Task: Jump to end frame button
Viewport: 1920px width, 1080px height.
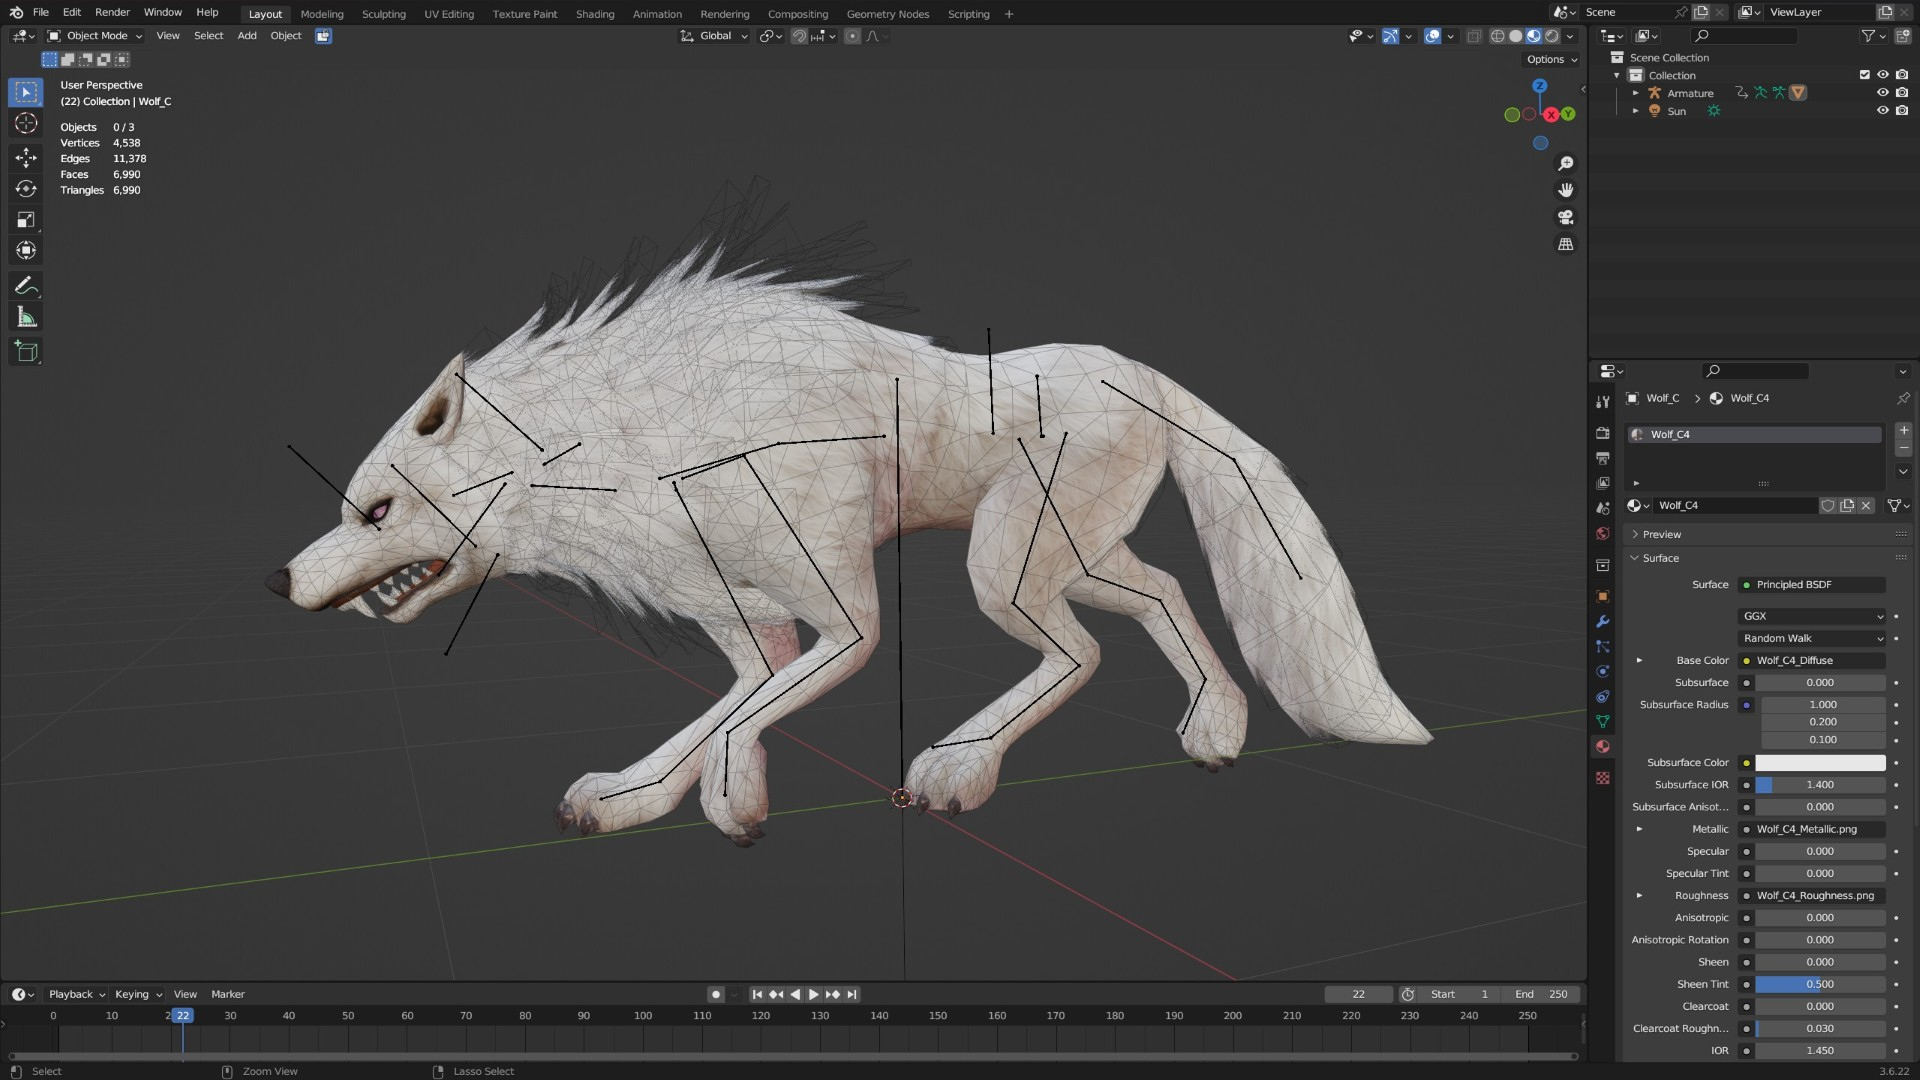Action: point(852,995)
